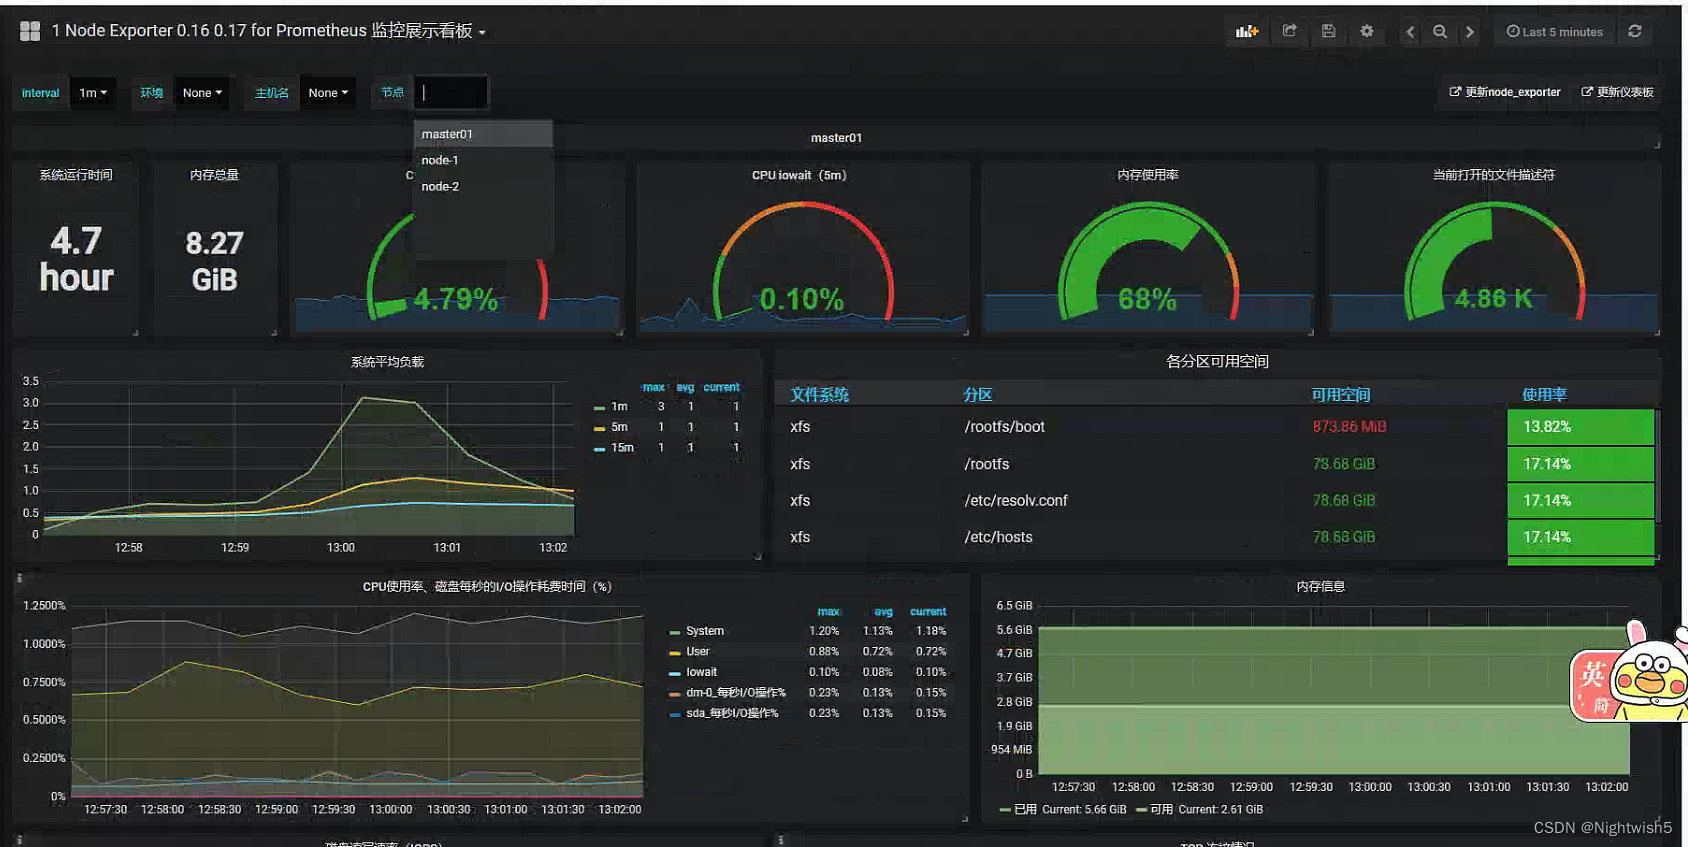
Task: Open the 更新node_exporter link
Action: (x=1505, y=92)
